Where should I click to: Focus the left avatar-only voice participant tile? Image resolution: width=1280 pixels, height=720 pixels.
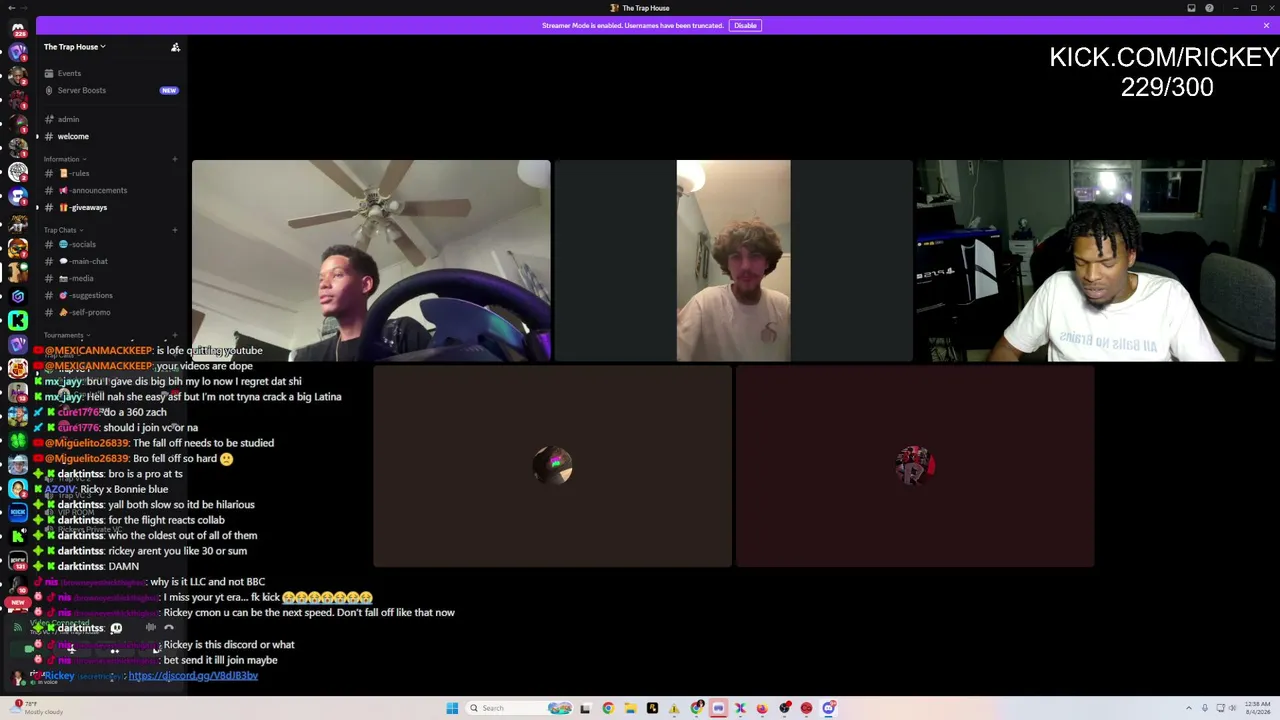552,466
